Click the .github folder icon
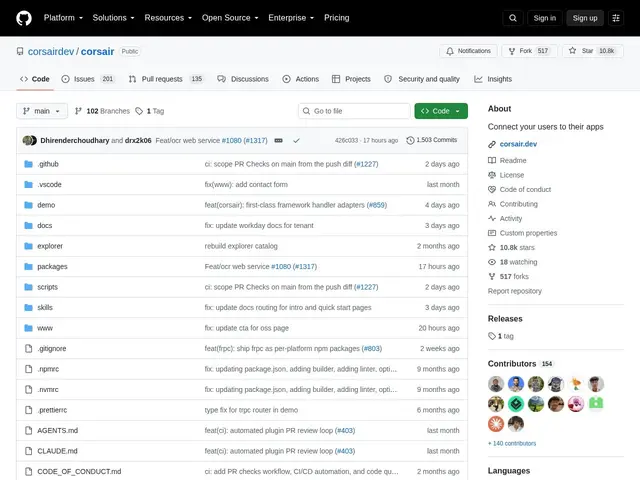640x480 pixels. point(28,164)
